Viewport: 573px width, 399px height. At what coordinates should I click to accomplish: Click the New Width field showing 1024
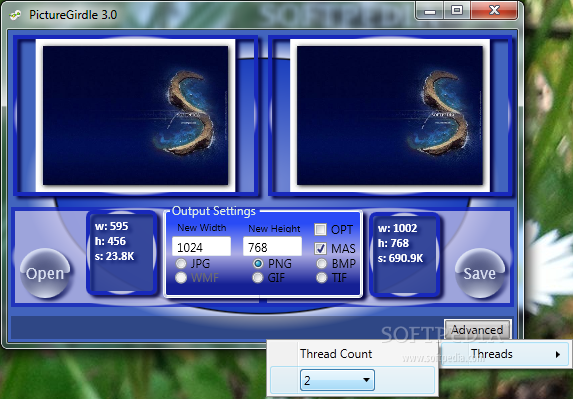[201, 247]
